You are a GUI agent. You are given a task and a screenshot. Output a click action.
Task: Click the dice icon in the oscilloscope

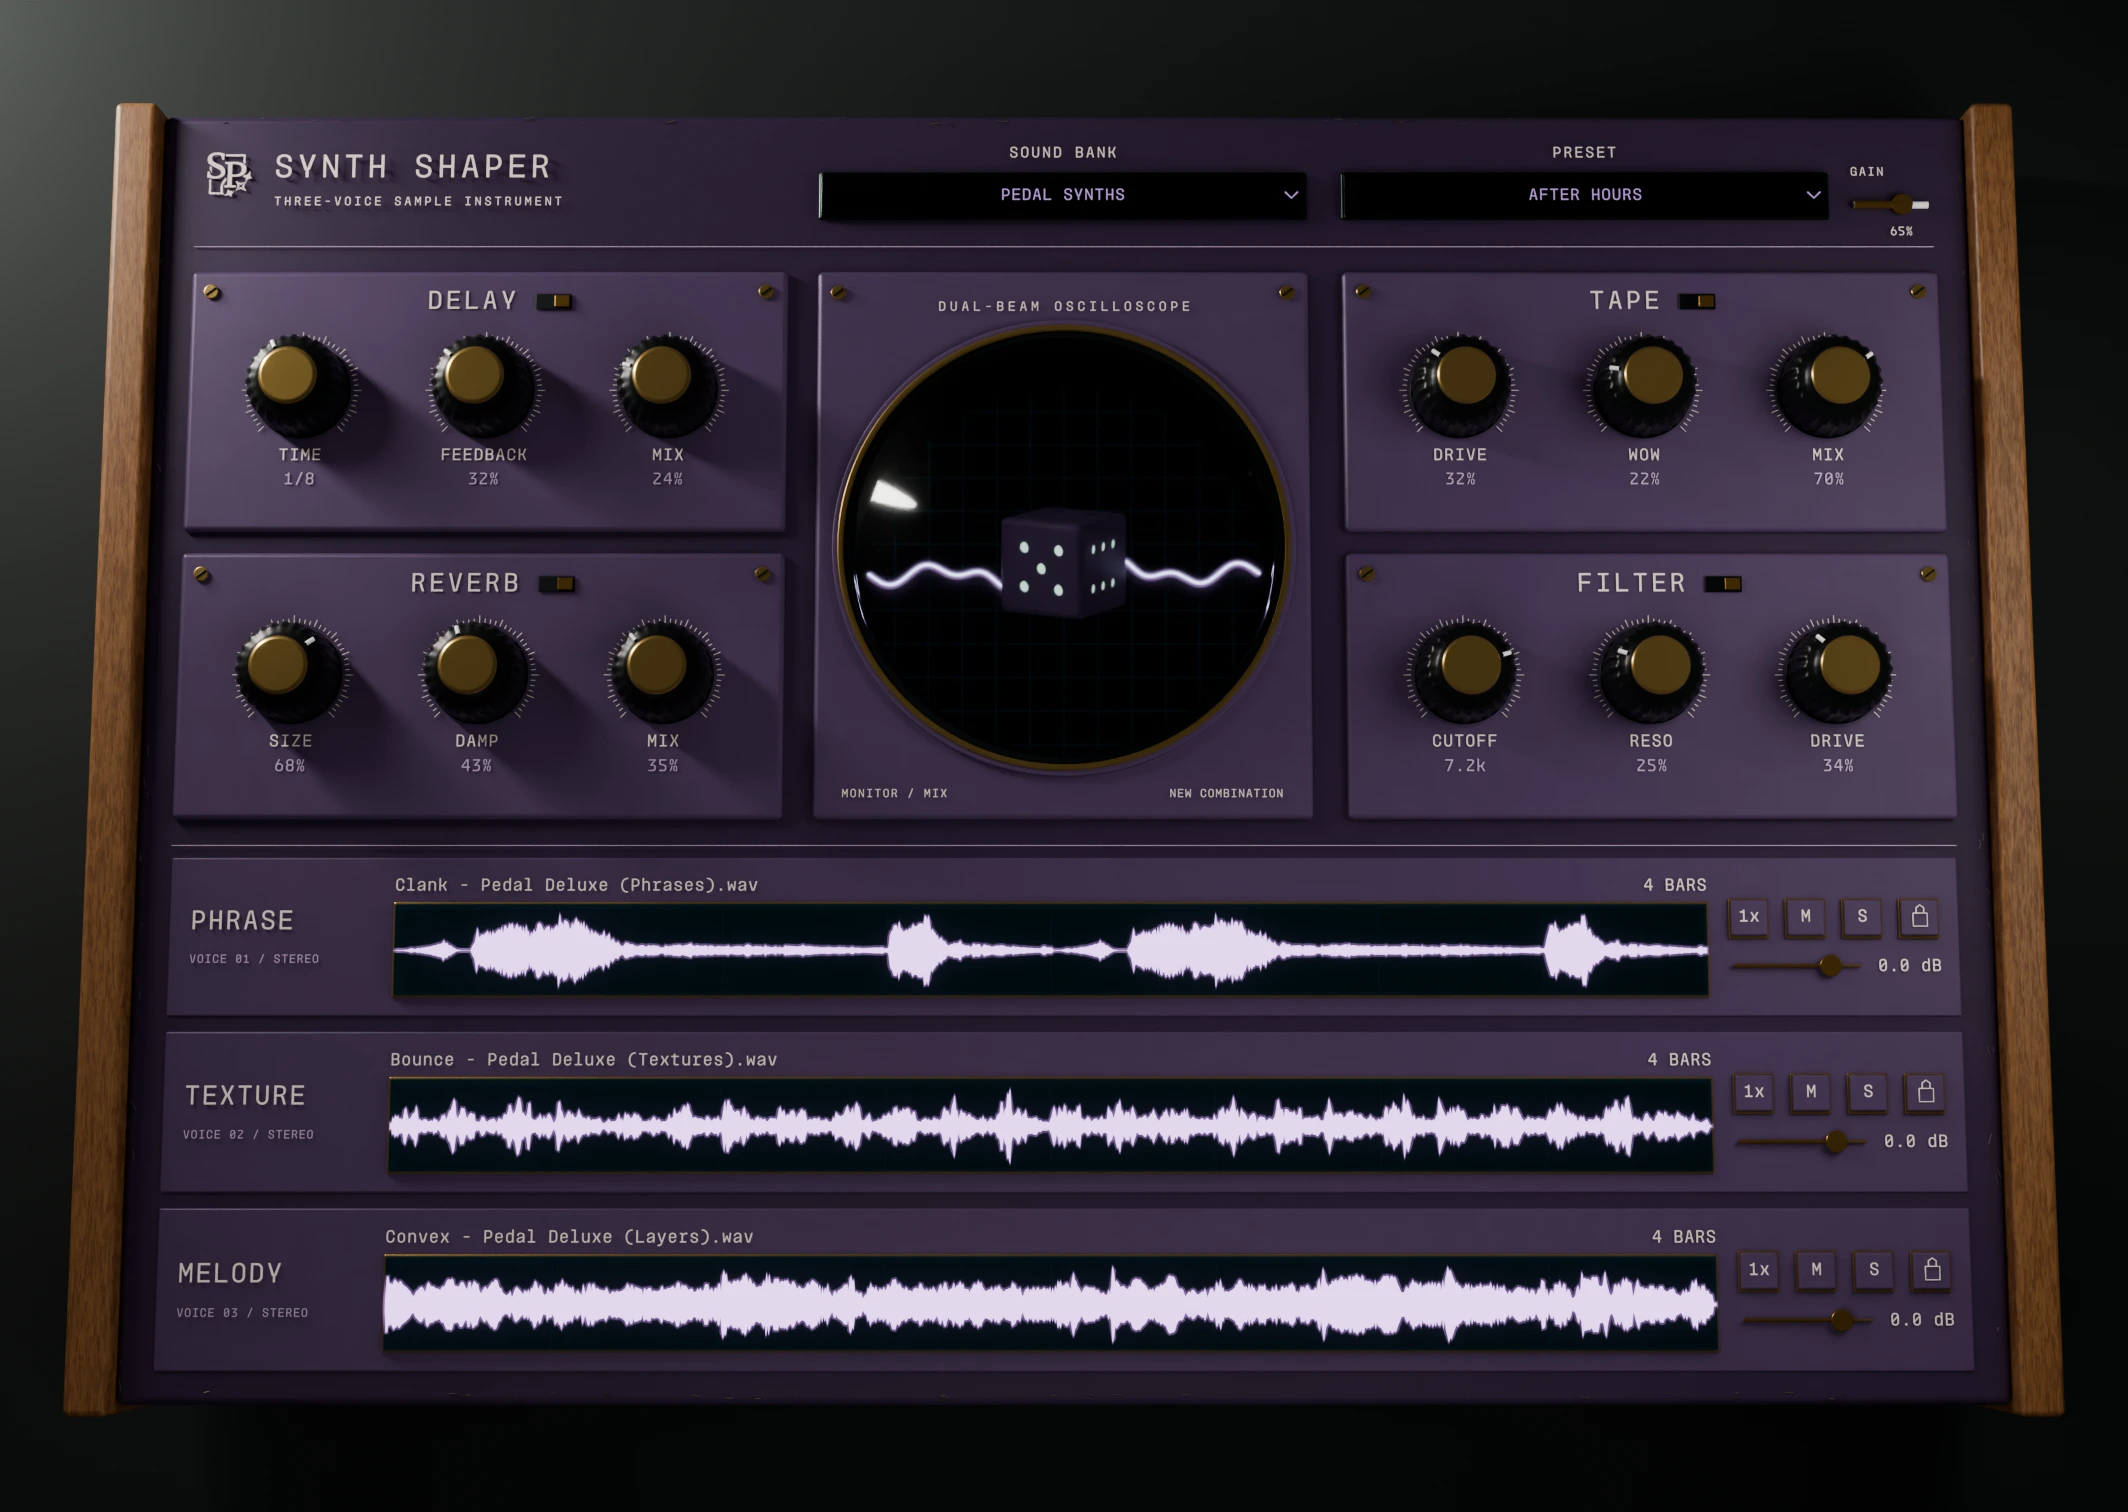pos(1063,562)
